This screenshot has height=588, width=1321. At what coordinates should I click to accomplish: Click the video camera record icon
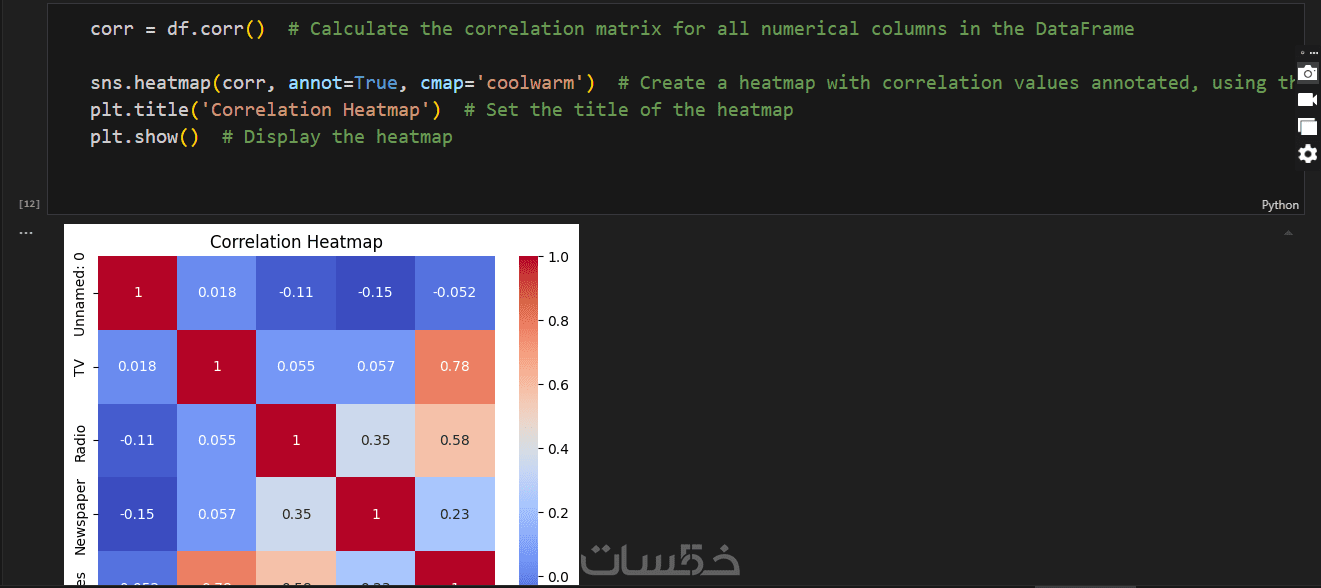click(1307, 100)
